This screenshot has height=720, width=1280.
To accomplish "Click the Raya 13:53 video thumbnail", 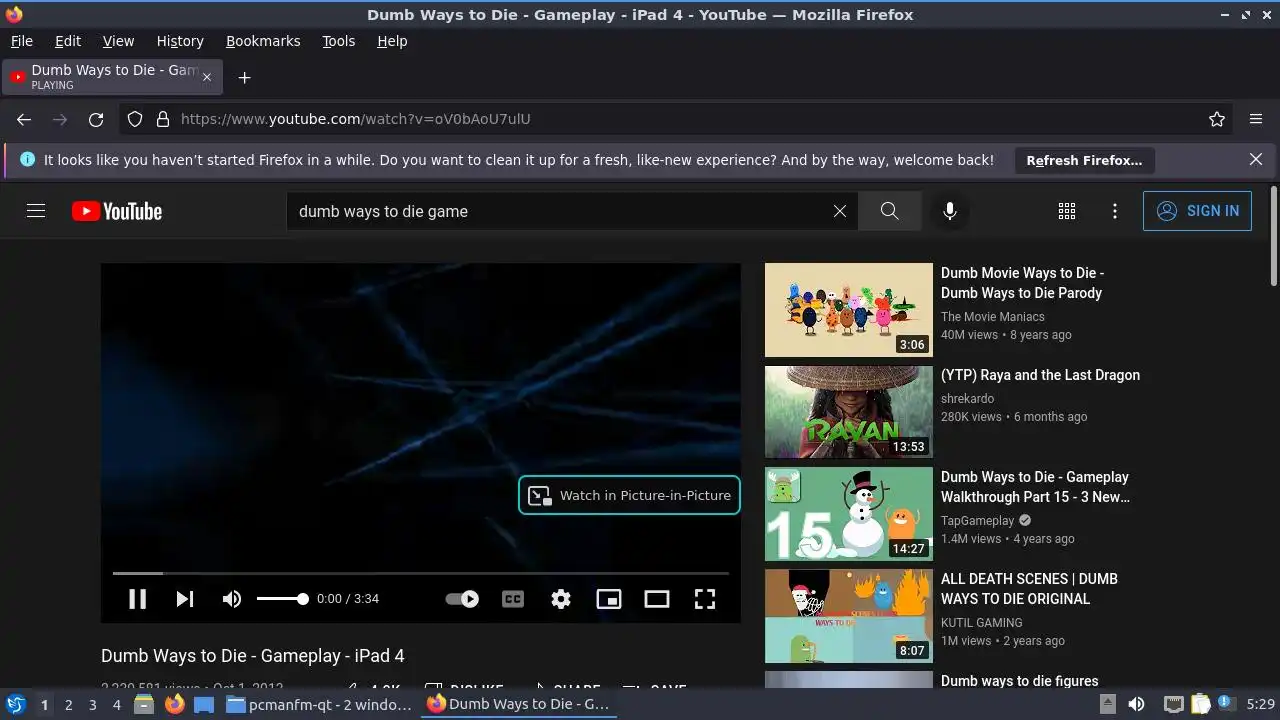I will click(849, 412).
